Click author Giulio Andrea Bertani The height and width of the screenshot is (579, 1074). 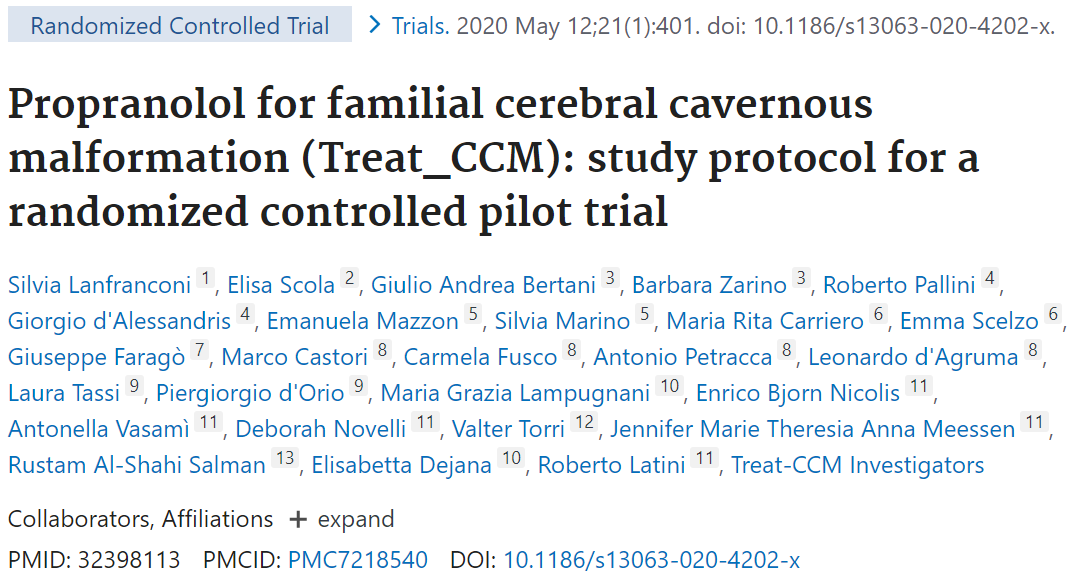pyautogui.click(x=483, y=285)
